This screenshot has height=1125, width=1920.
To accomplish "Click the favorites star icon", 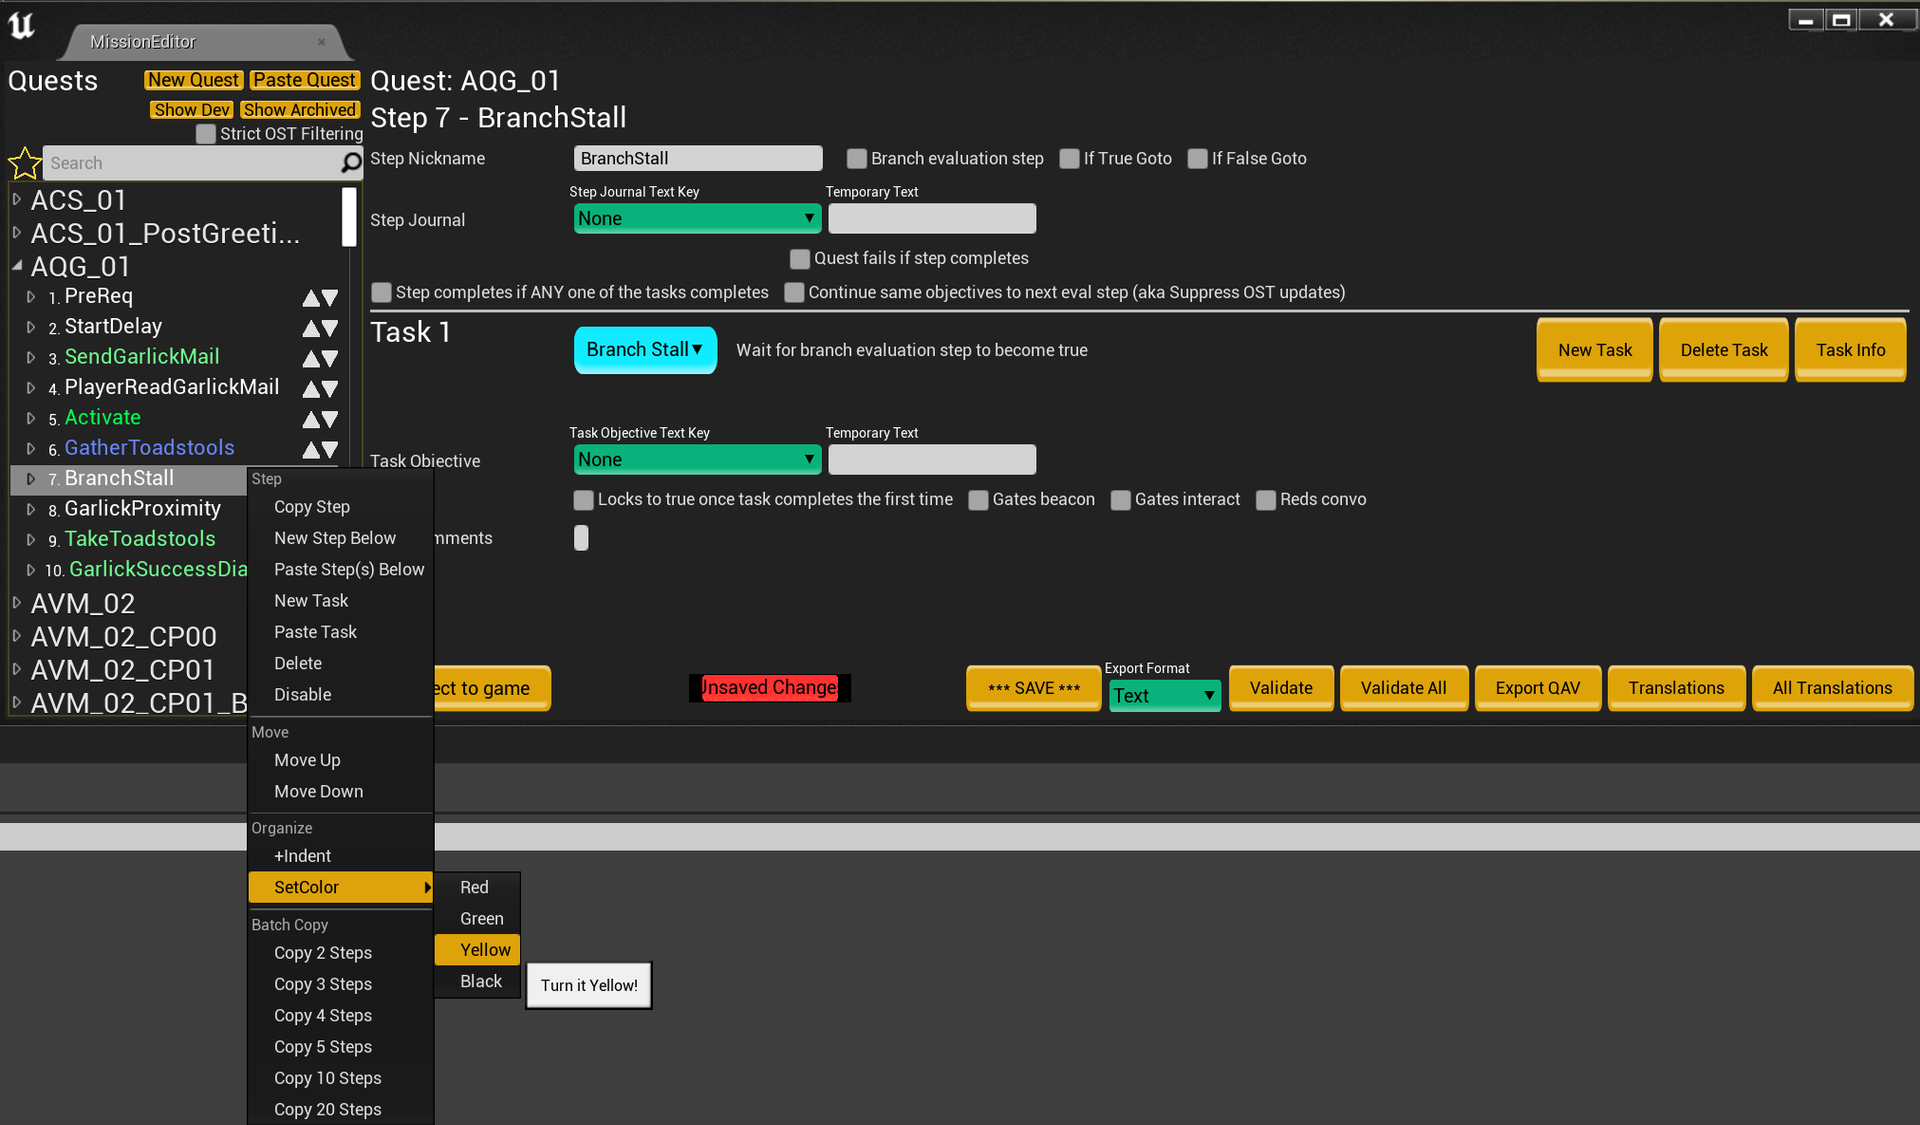I will [x=24, y=163].
